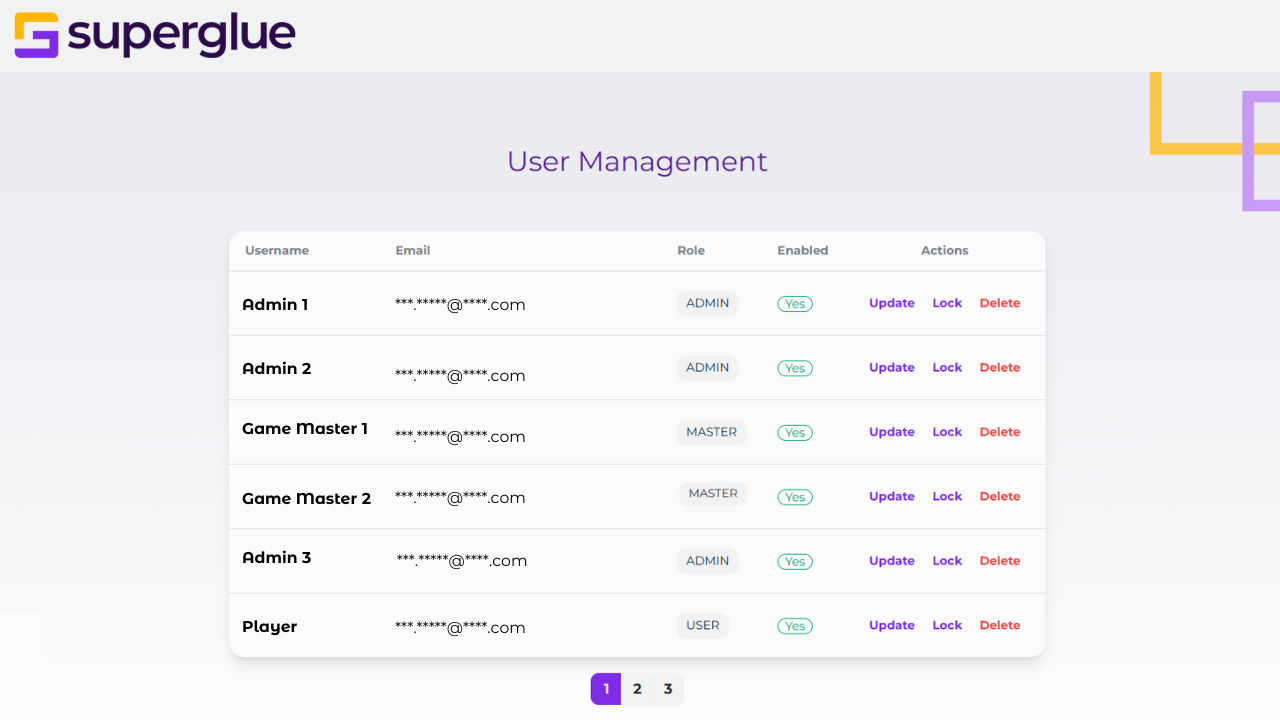Delete the Admin 1 user
This screenshot has height=720, width=1280.
(x=1000, y=303)
